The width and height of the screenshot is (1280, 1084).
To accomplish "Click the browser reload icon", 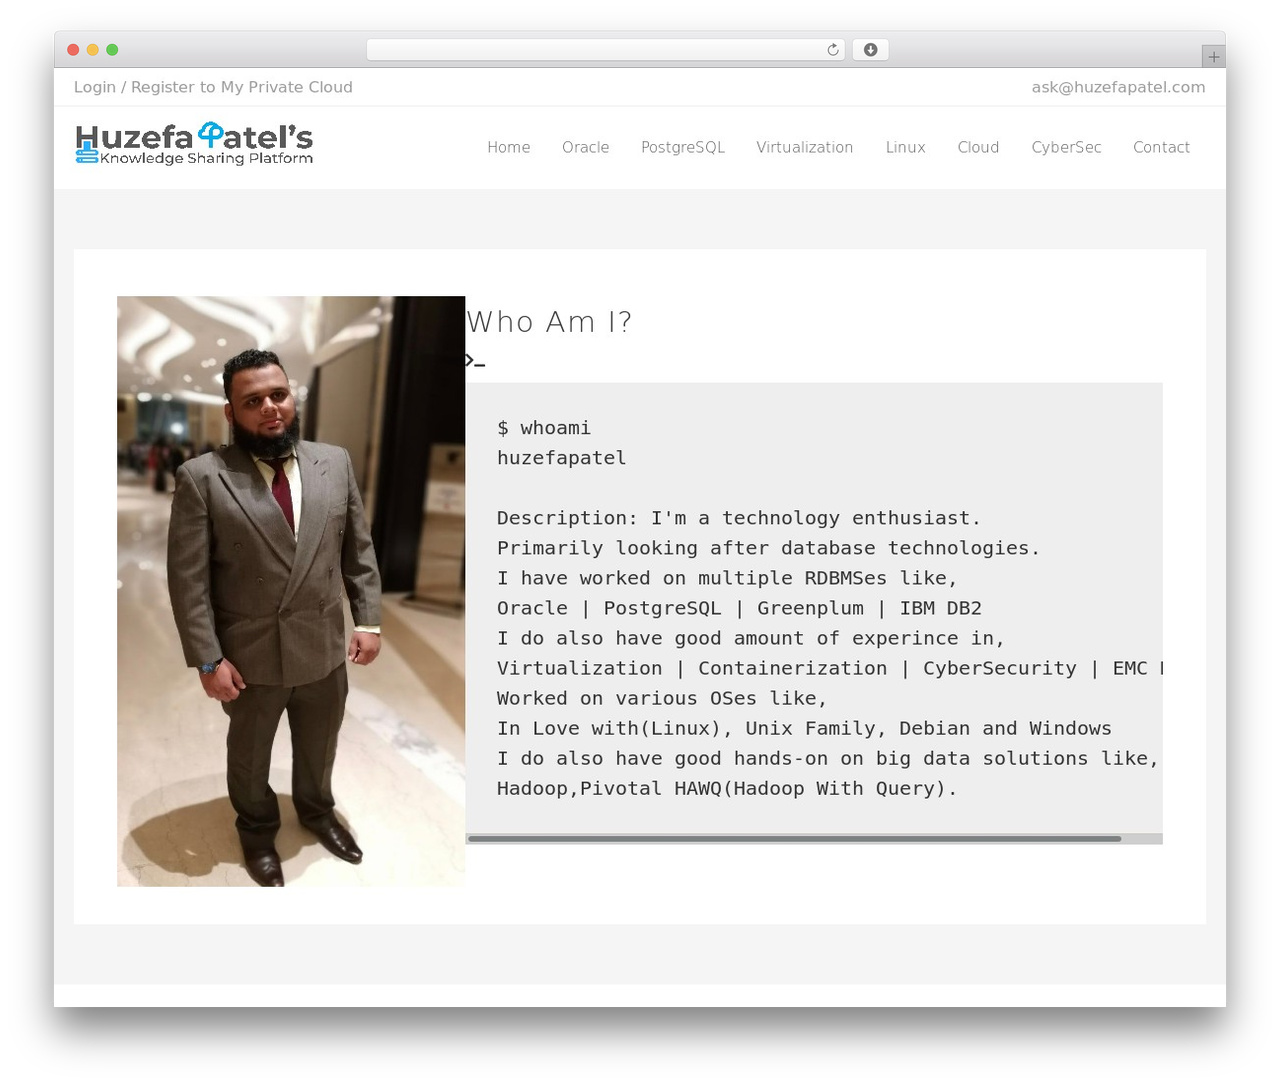I will point(832,50).
